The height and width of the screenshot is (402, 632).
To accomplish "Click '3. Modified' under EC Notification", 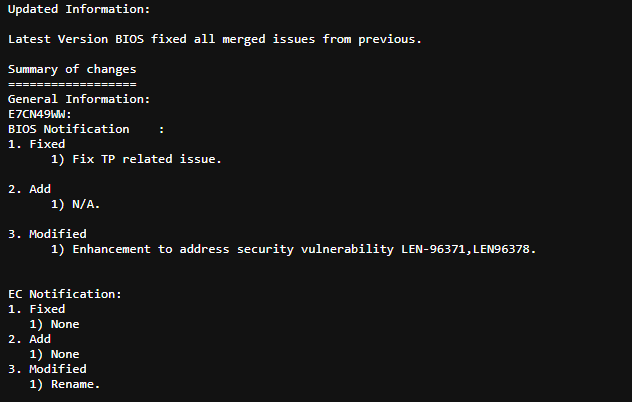I will point(47,369).
